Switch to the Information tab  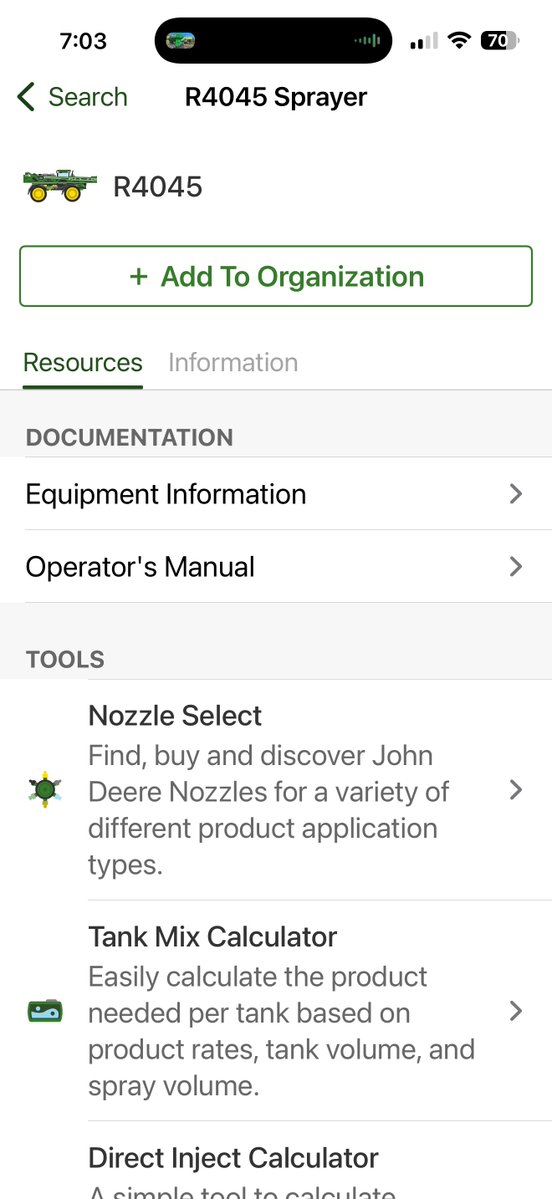[x=233, y=362]
